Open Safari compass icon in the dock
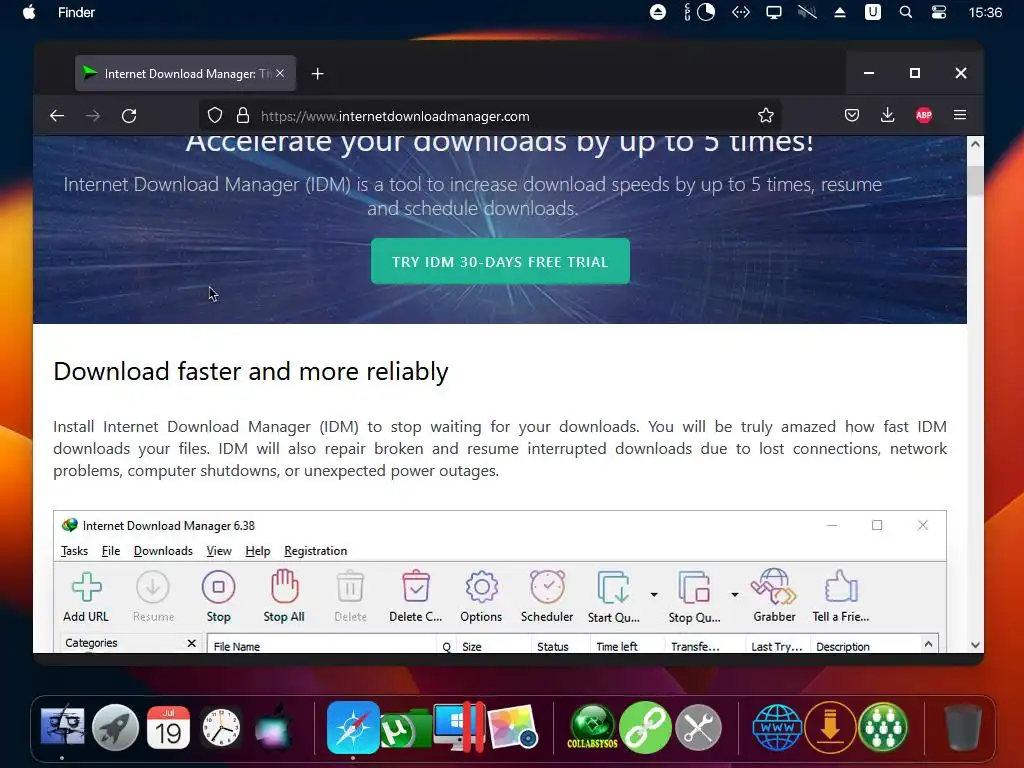This screenshot has height=768, width=1024. point(353,727)
